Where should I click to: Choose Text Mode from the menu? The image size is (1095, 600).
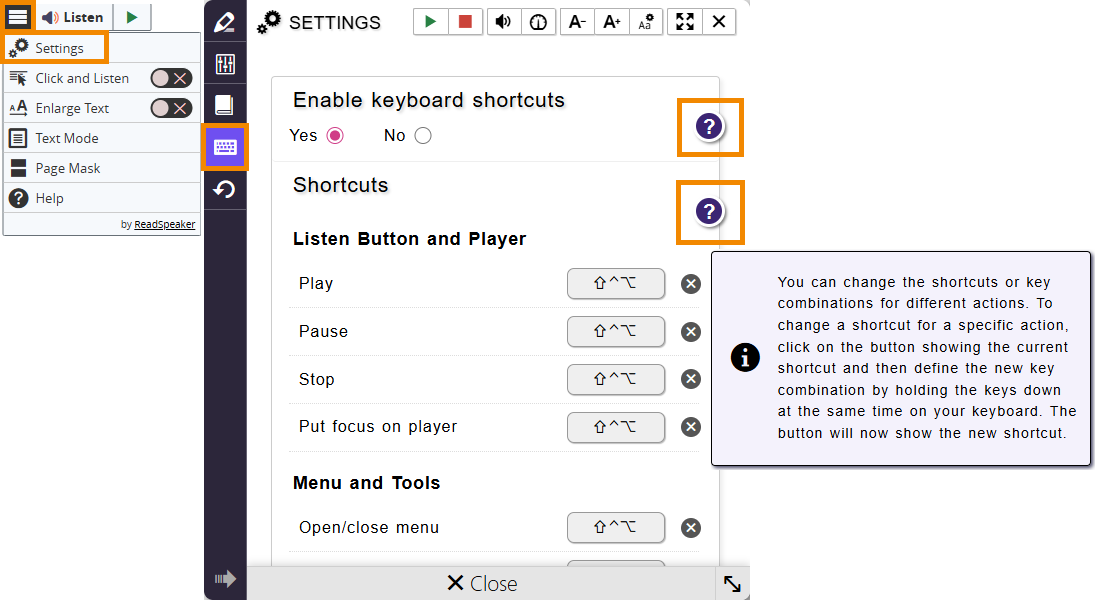point(67,138)
